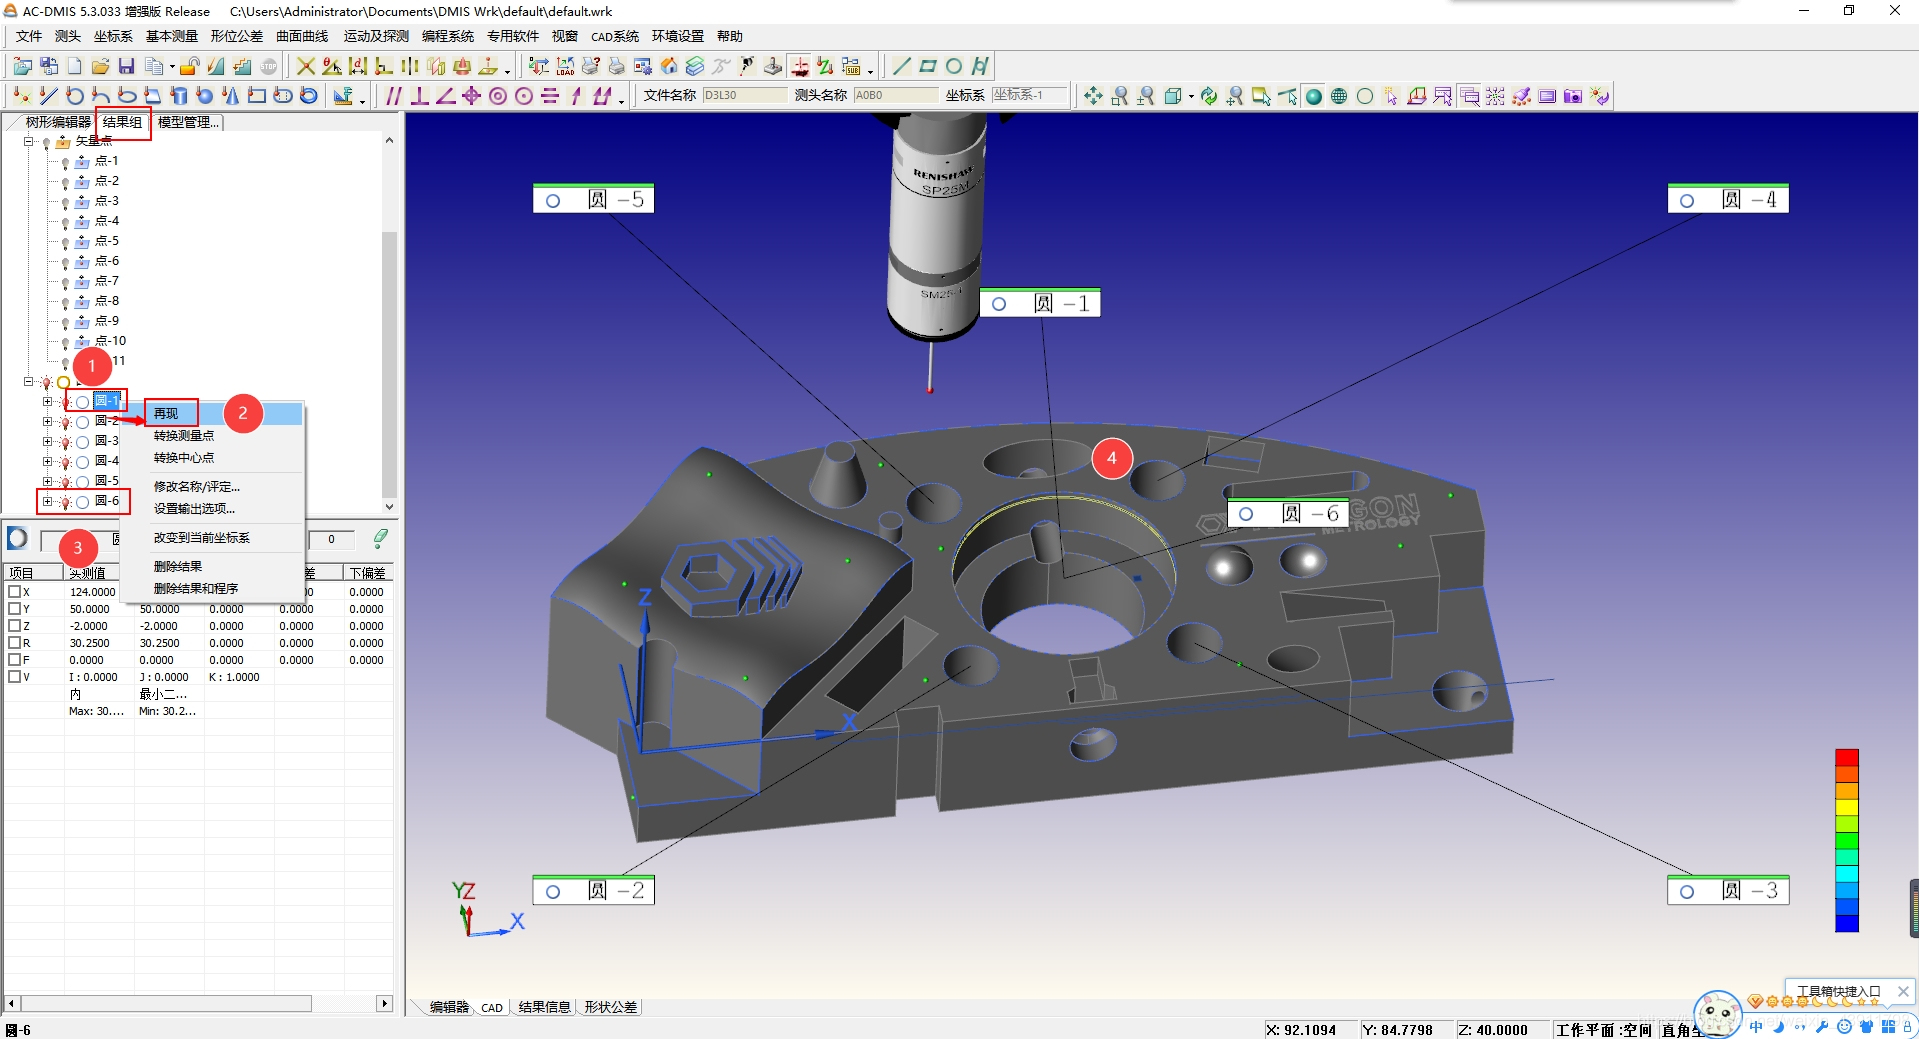Screen dimensions: 1919x1039
Task: Click the pan view arrows icon
Action: pyautogui.click(x=1093, y=96)
